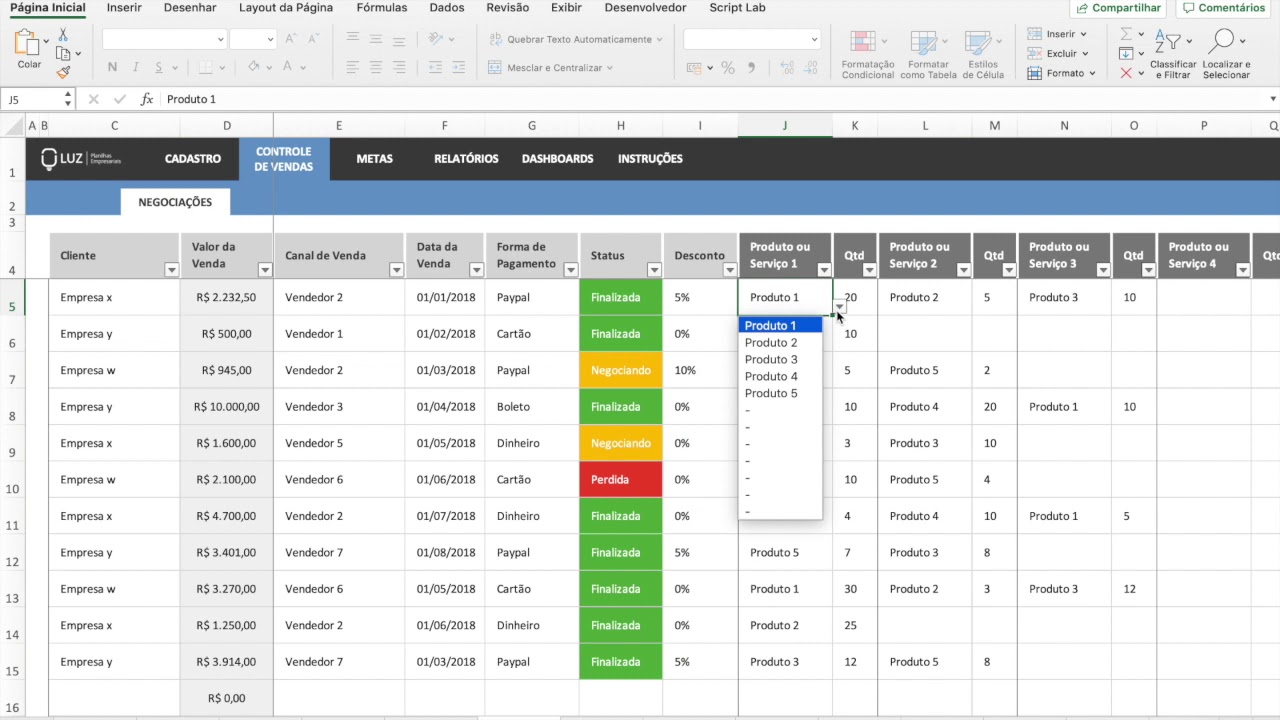
Task: Toggle Quebrar Texto Automaticamente
Action: (x=575, y=39)
